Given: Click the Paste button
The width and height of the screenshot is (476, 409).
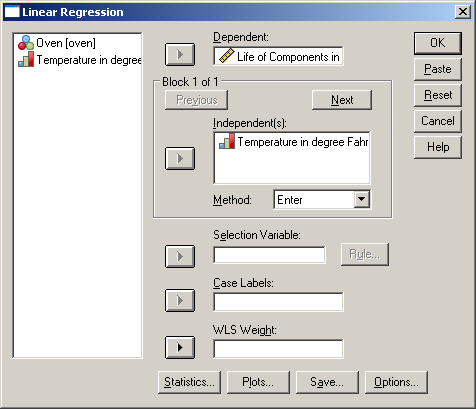Looking at the screenshot, I should [438, 69].
